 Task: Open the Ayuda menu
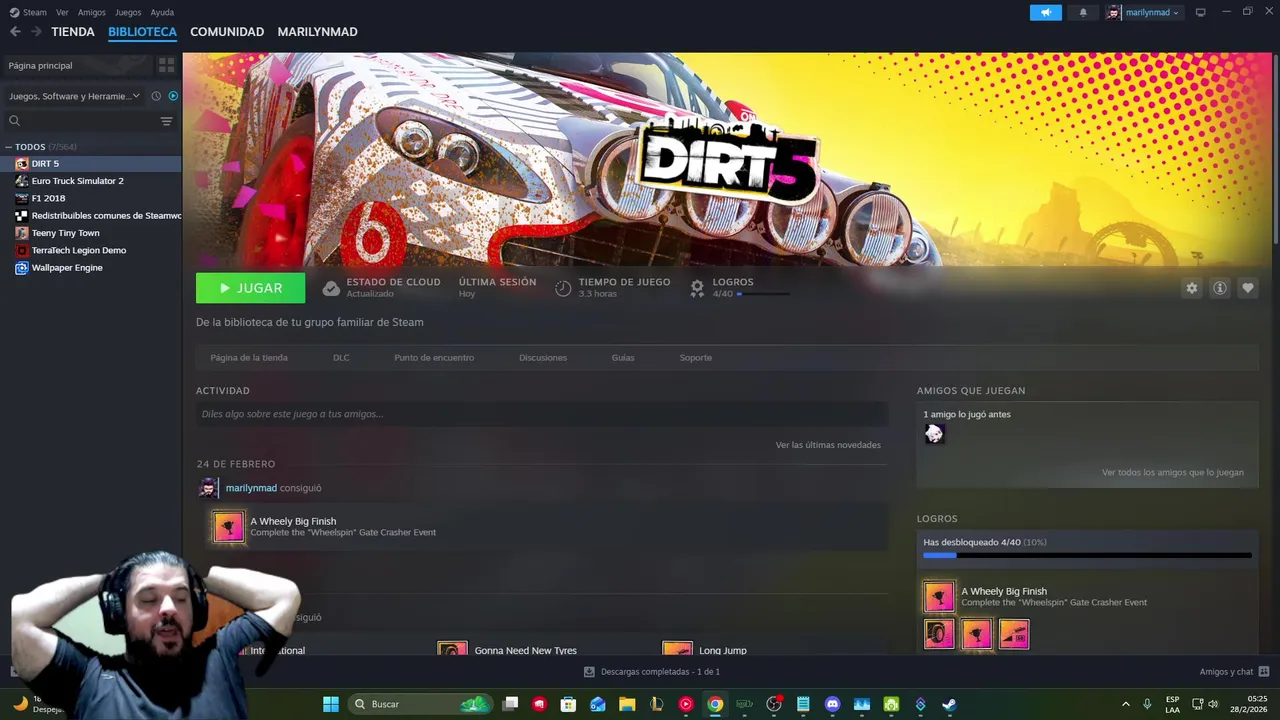pos(162,12)
